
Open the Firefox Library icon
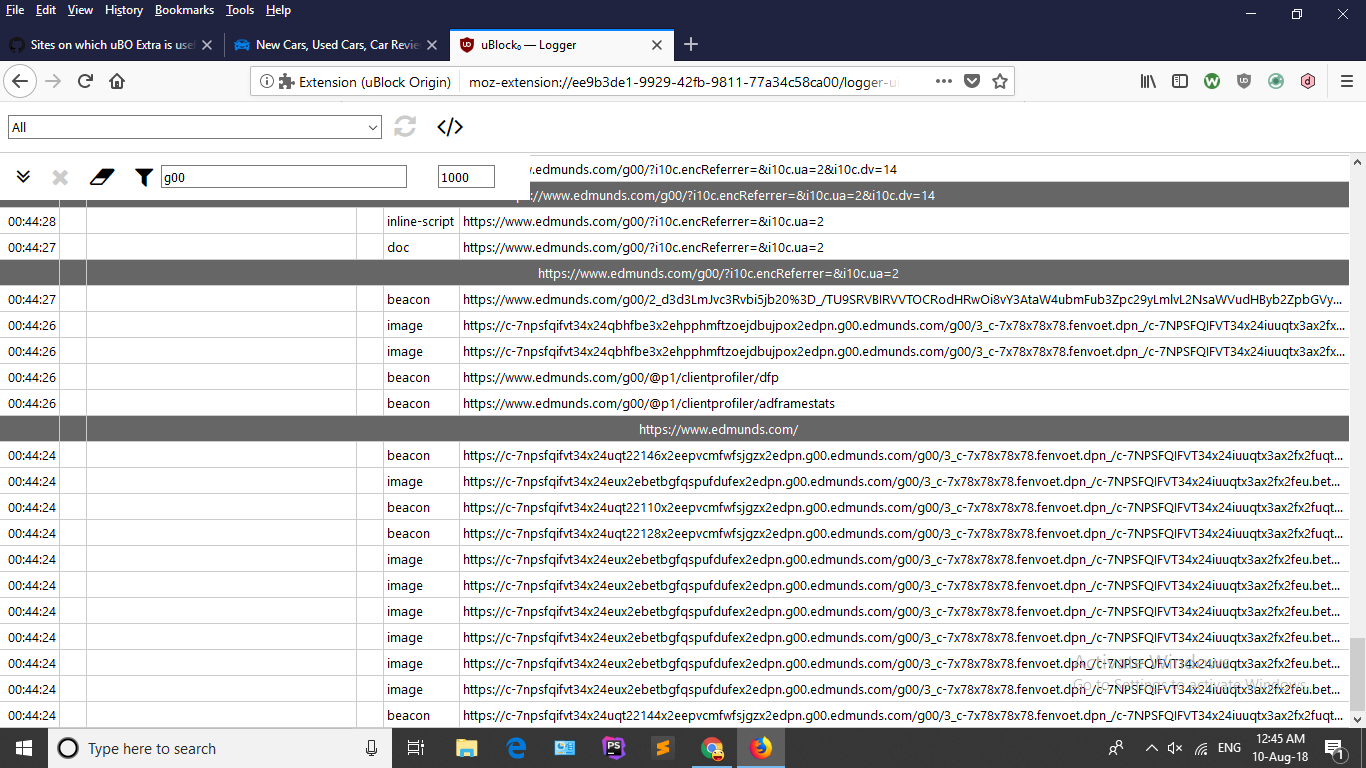click(1148, 81)
